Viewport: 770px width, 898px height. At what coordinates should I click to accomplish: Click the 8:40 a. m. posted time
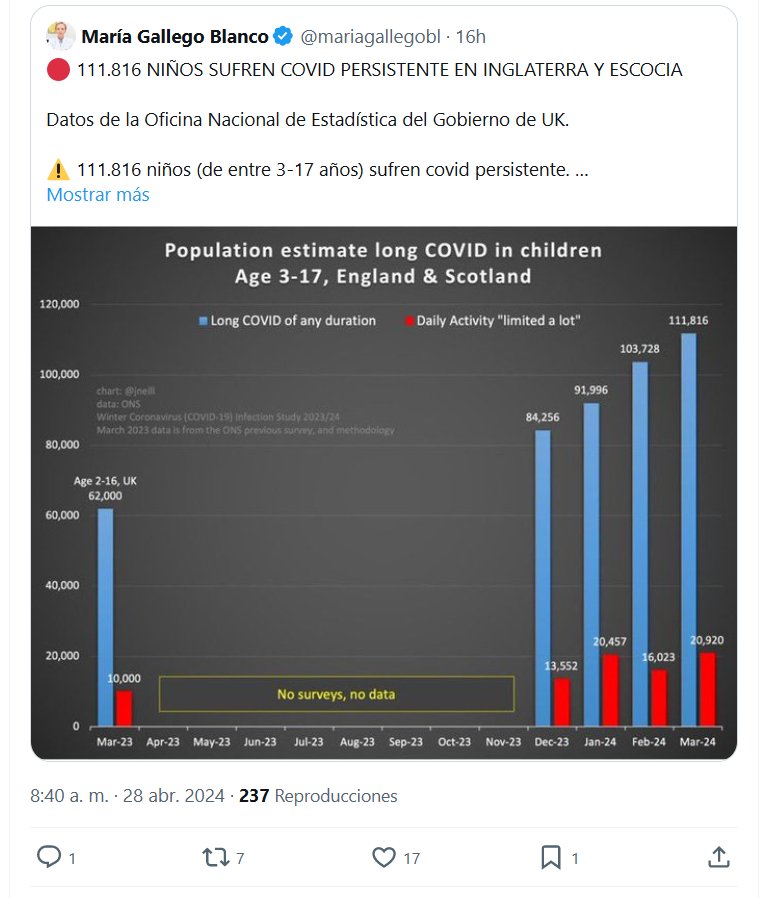tap(70, 796)
